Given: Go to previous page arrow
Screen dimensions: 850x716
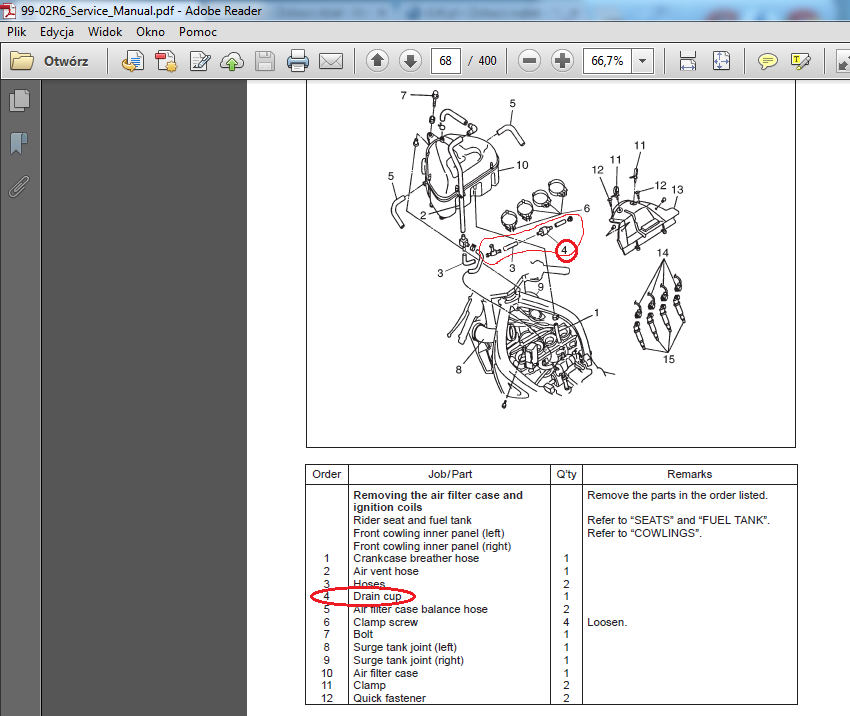Looking at the screenshot, I should pyautogui.click(x=377, y=61).
